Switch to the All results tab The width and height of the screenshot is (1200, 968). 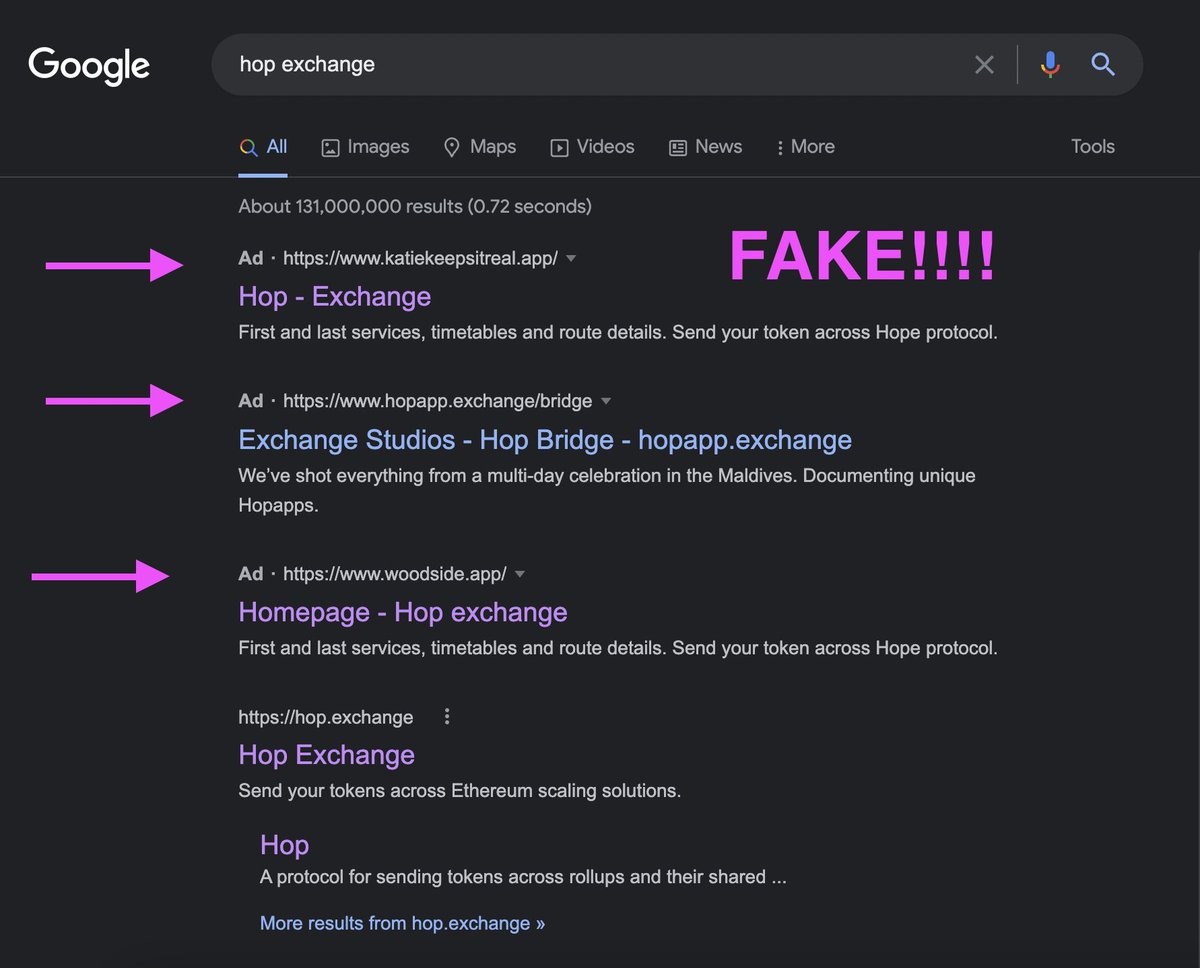[264, 146]
